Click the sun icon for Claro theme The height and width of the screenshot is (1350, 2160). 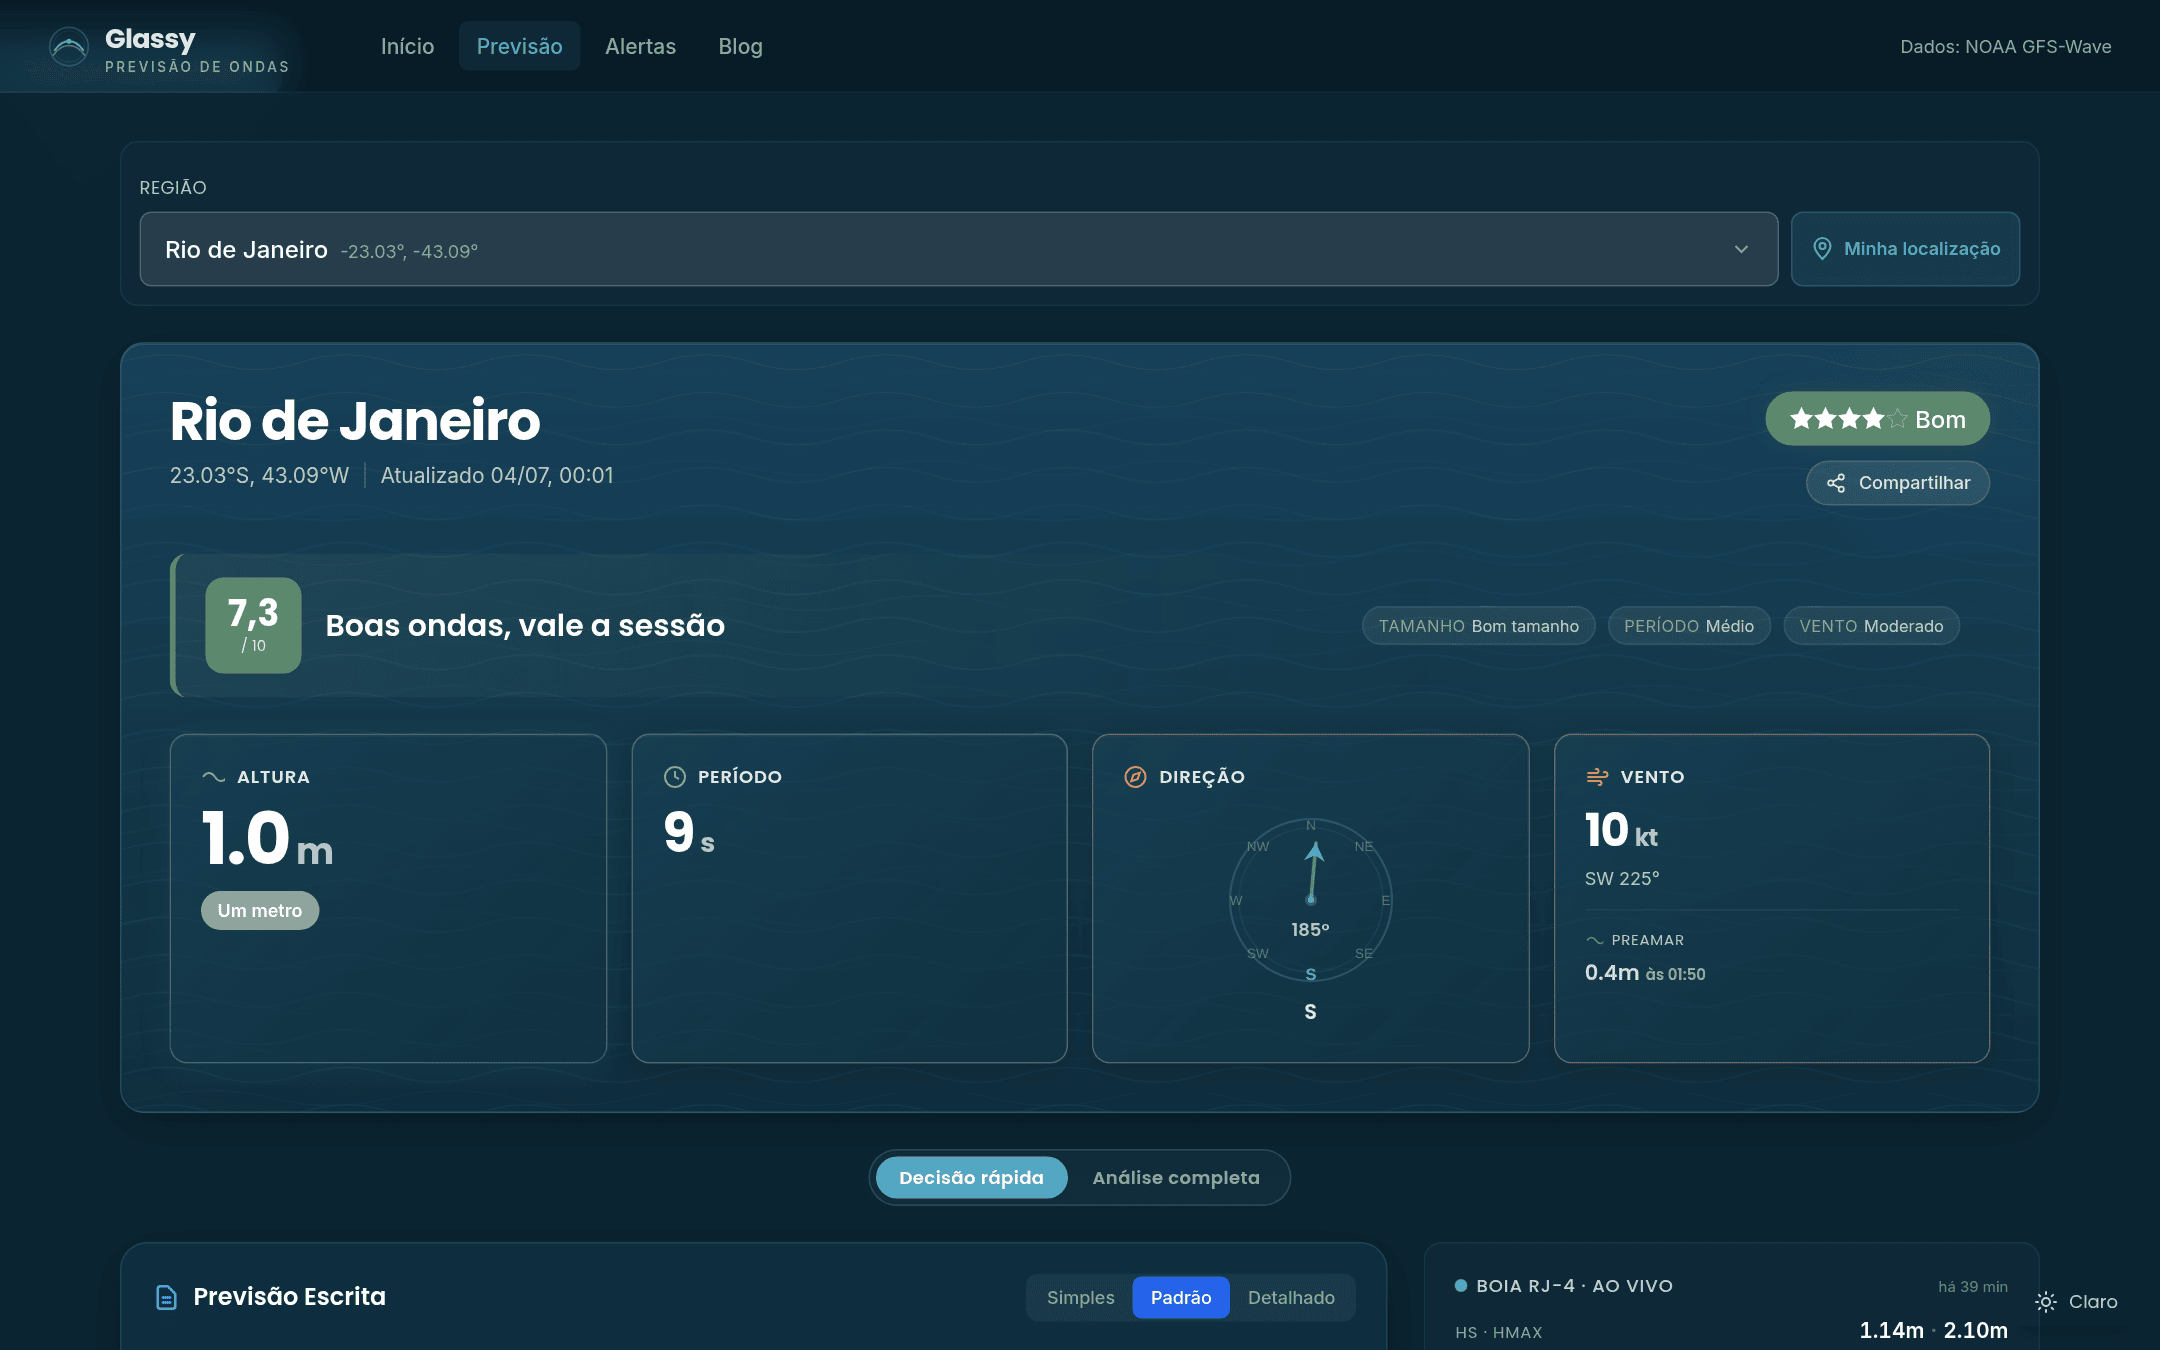point(2046,1302)
